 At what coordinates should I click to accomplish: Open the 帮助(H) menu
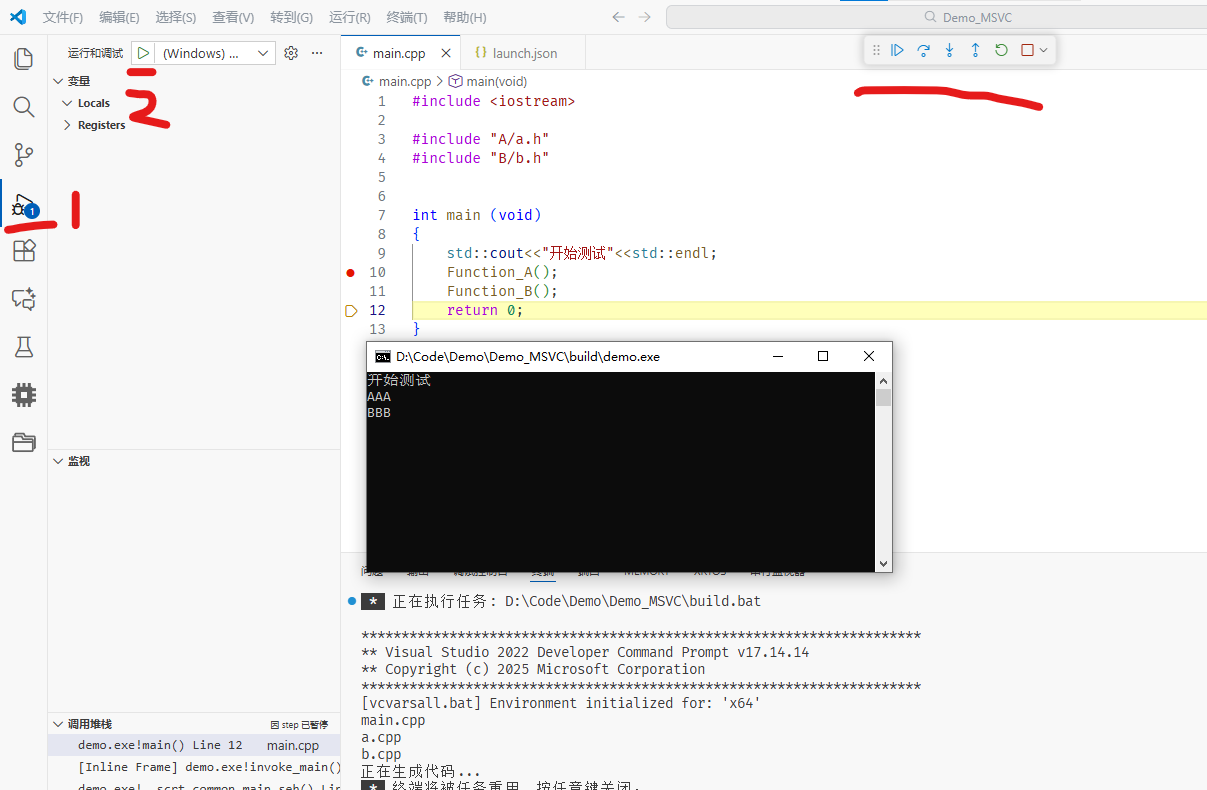(464, 17)
